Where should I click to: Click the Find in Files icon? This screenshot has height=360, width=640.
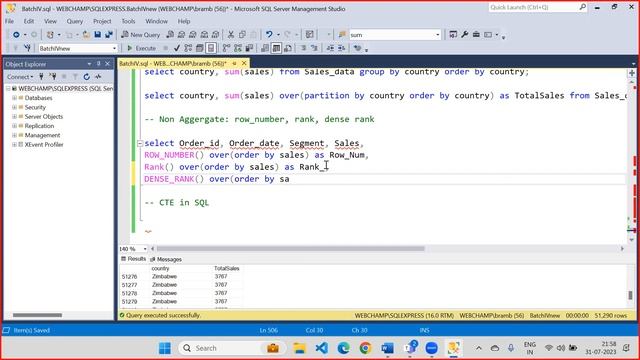point(342,35)
